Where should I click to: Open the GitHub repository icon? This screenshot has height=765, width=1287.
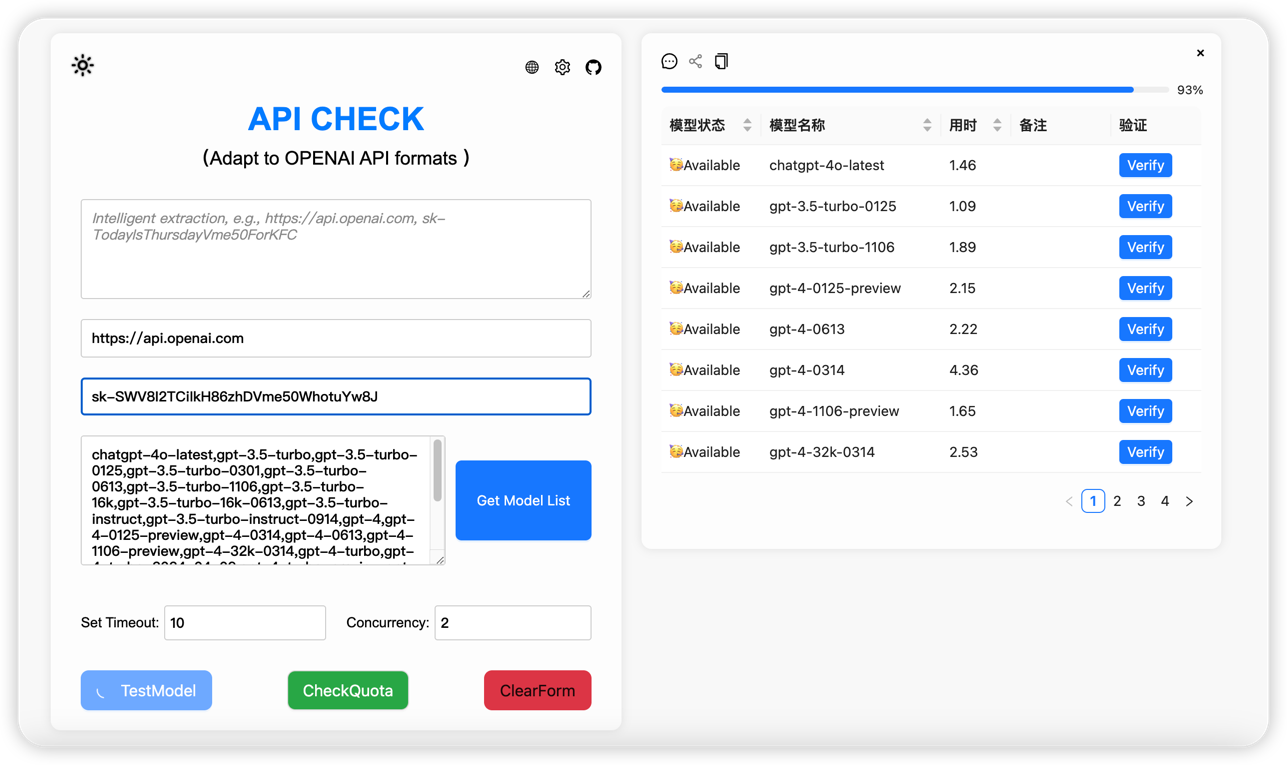[x=593, y=67]
